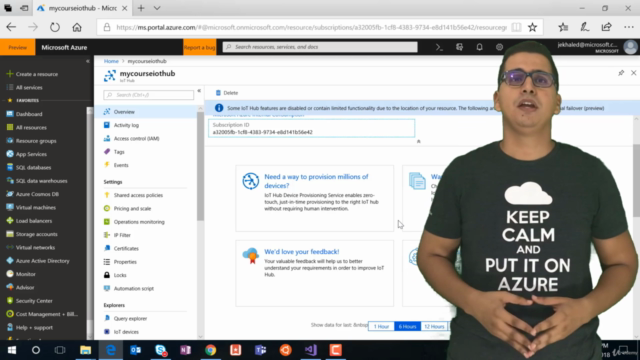Screen dimensions: 640x360
Task: Open Properties of the hub
Action: 120,262
